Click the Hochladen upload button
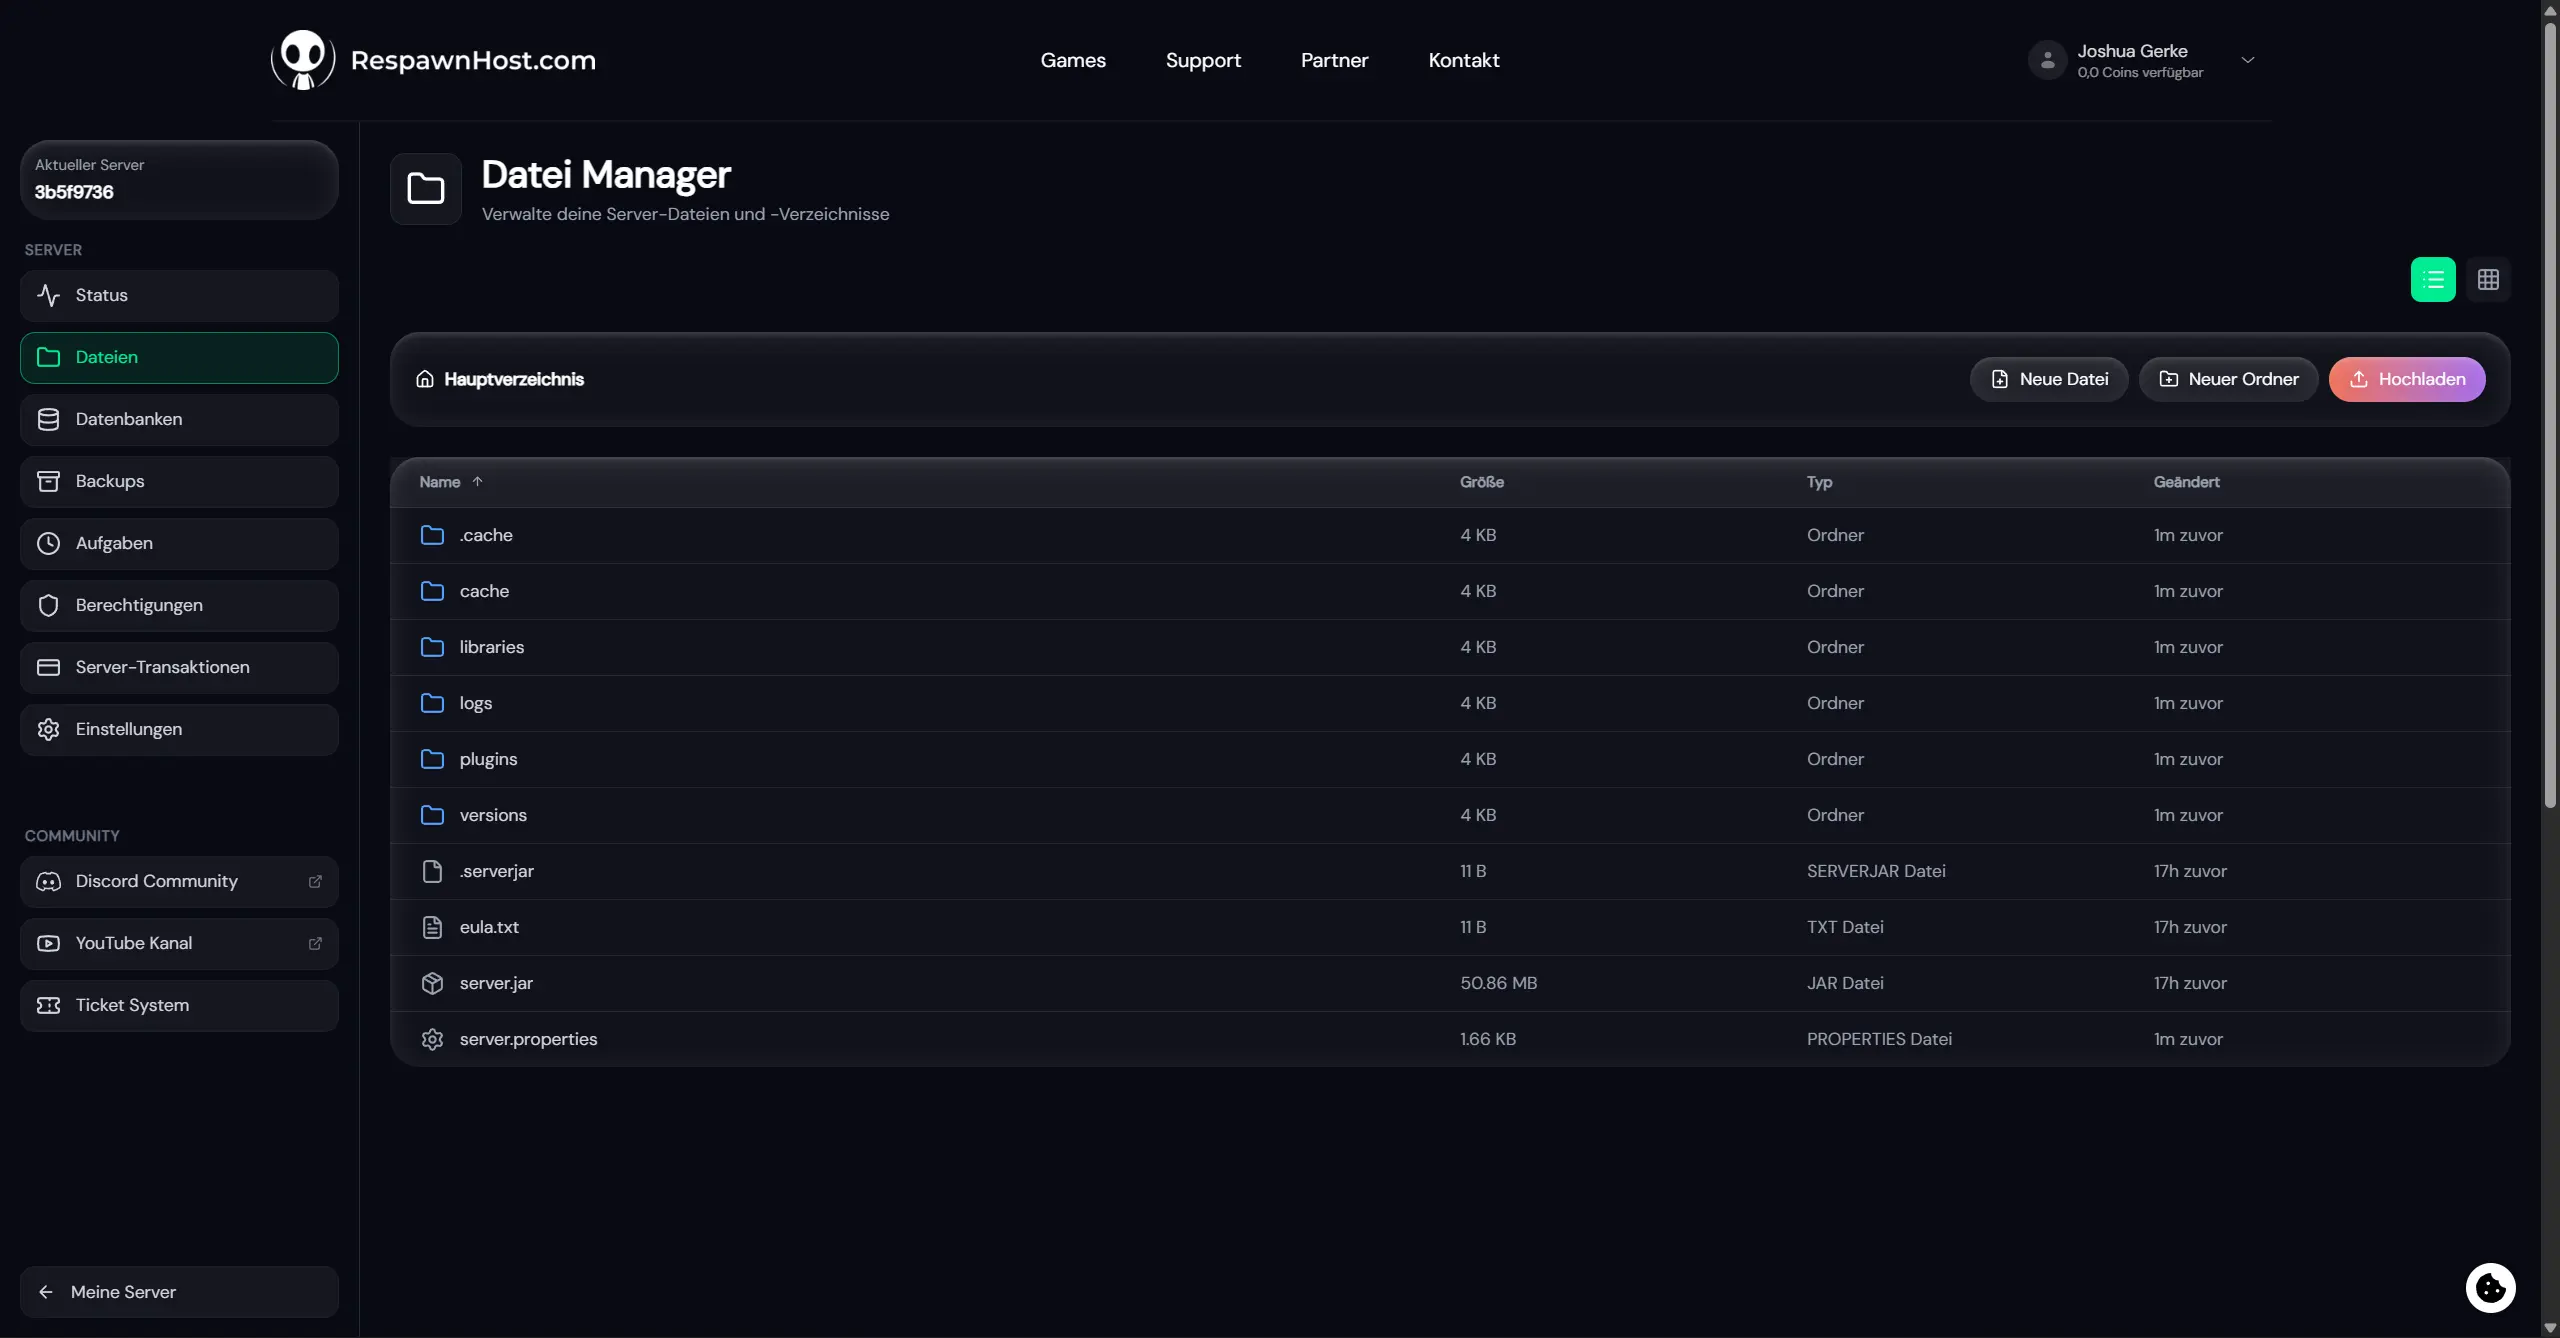The width and height of the screenshot is (2560, 1338). [2407, 379]
